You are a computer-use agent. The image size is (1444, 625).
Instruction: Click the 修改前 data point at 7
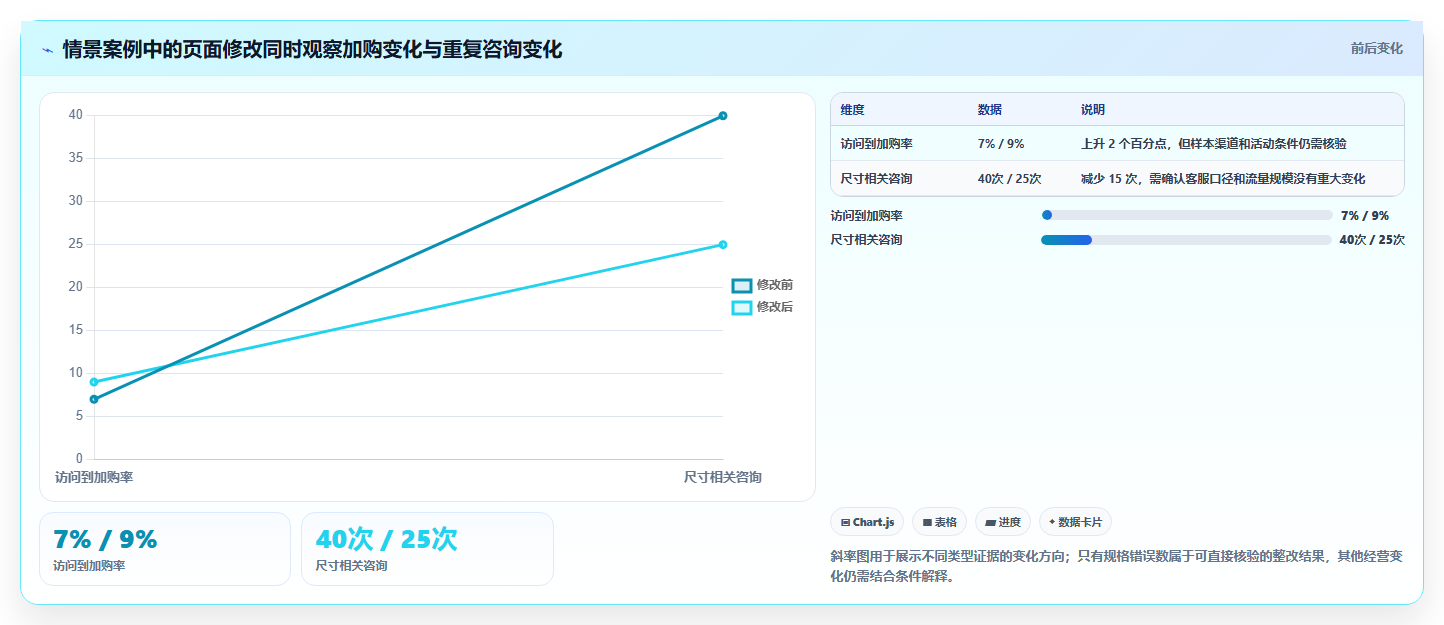[x=94, y=399]
